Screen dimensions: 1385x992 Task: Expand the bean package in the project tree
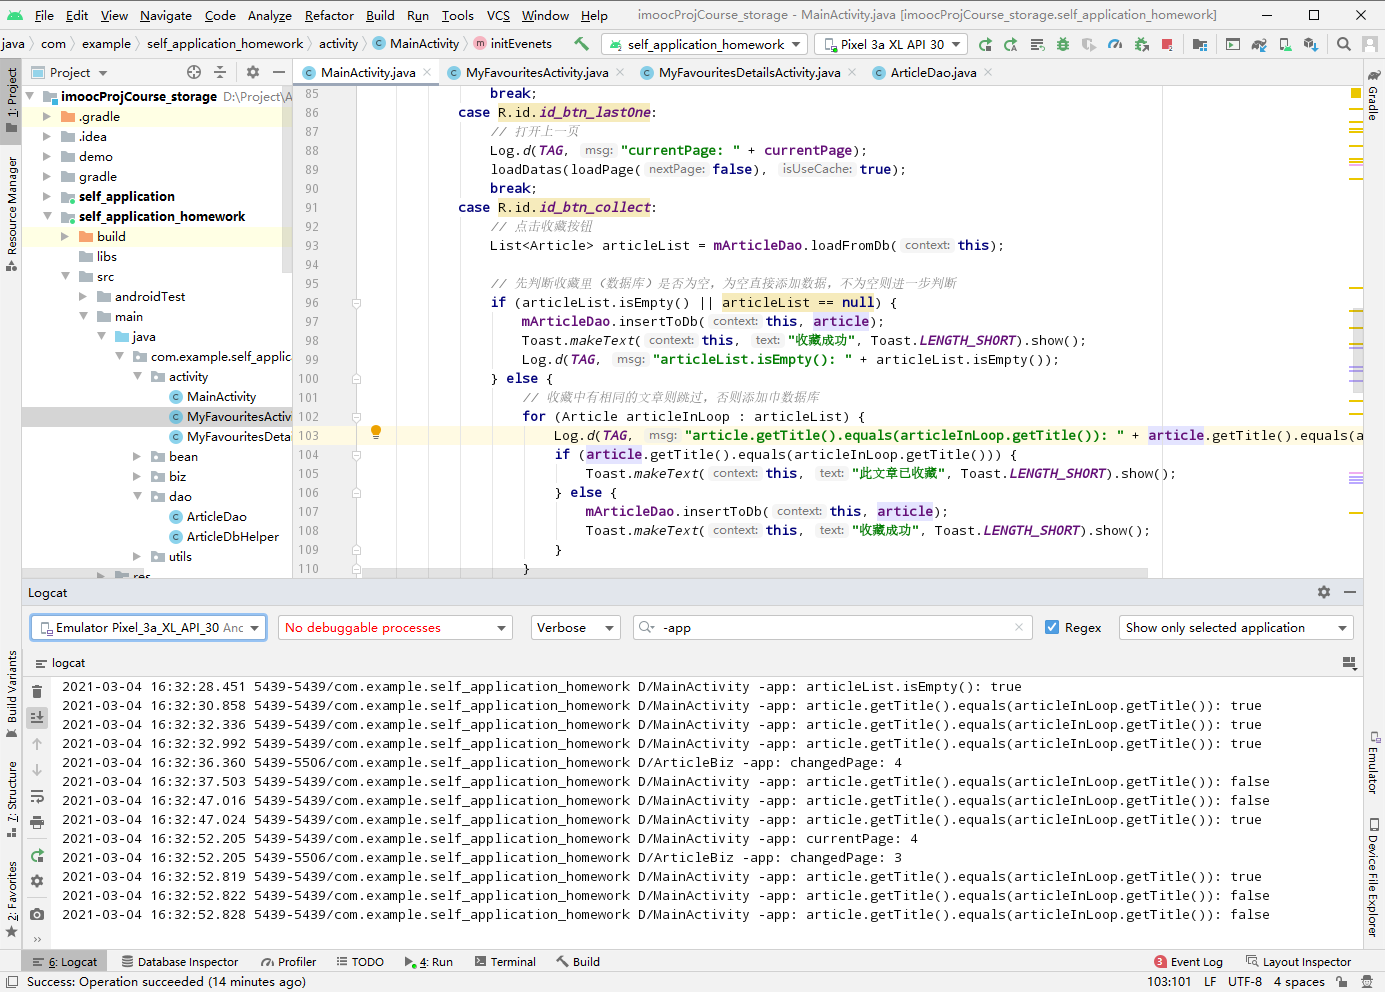click(138, 456)
